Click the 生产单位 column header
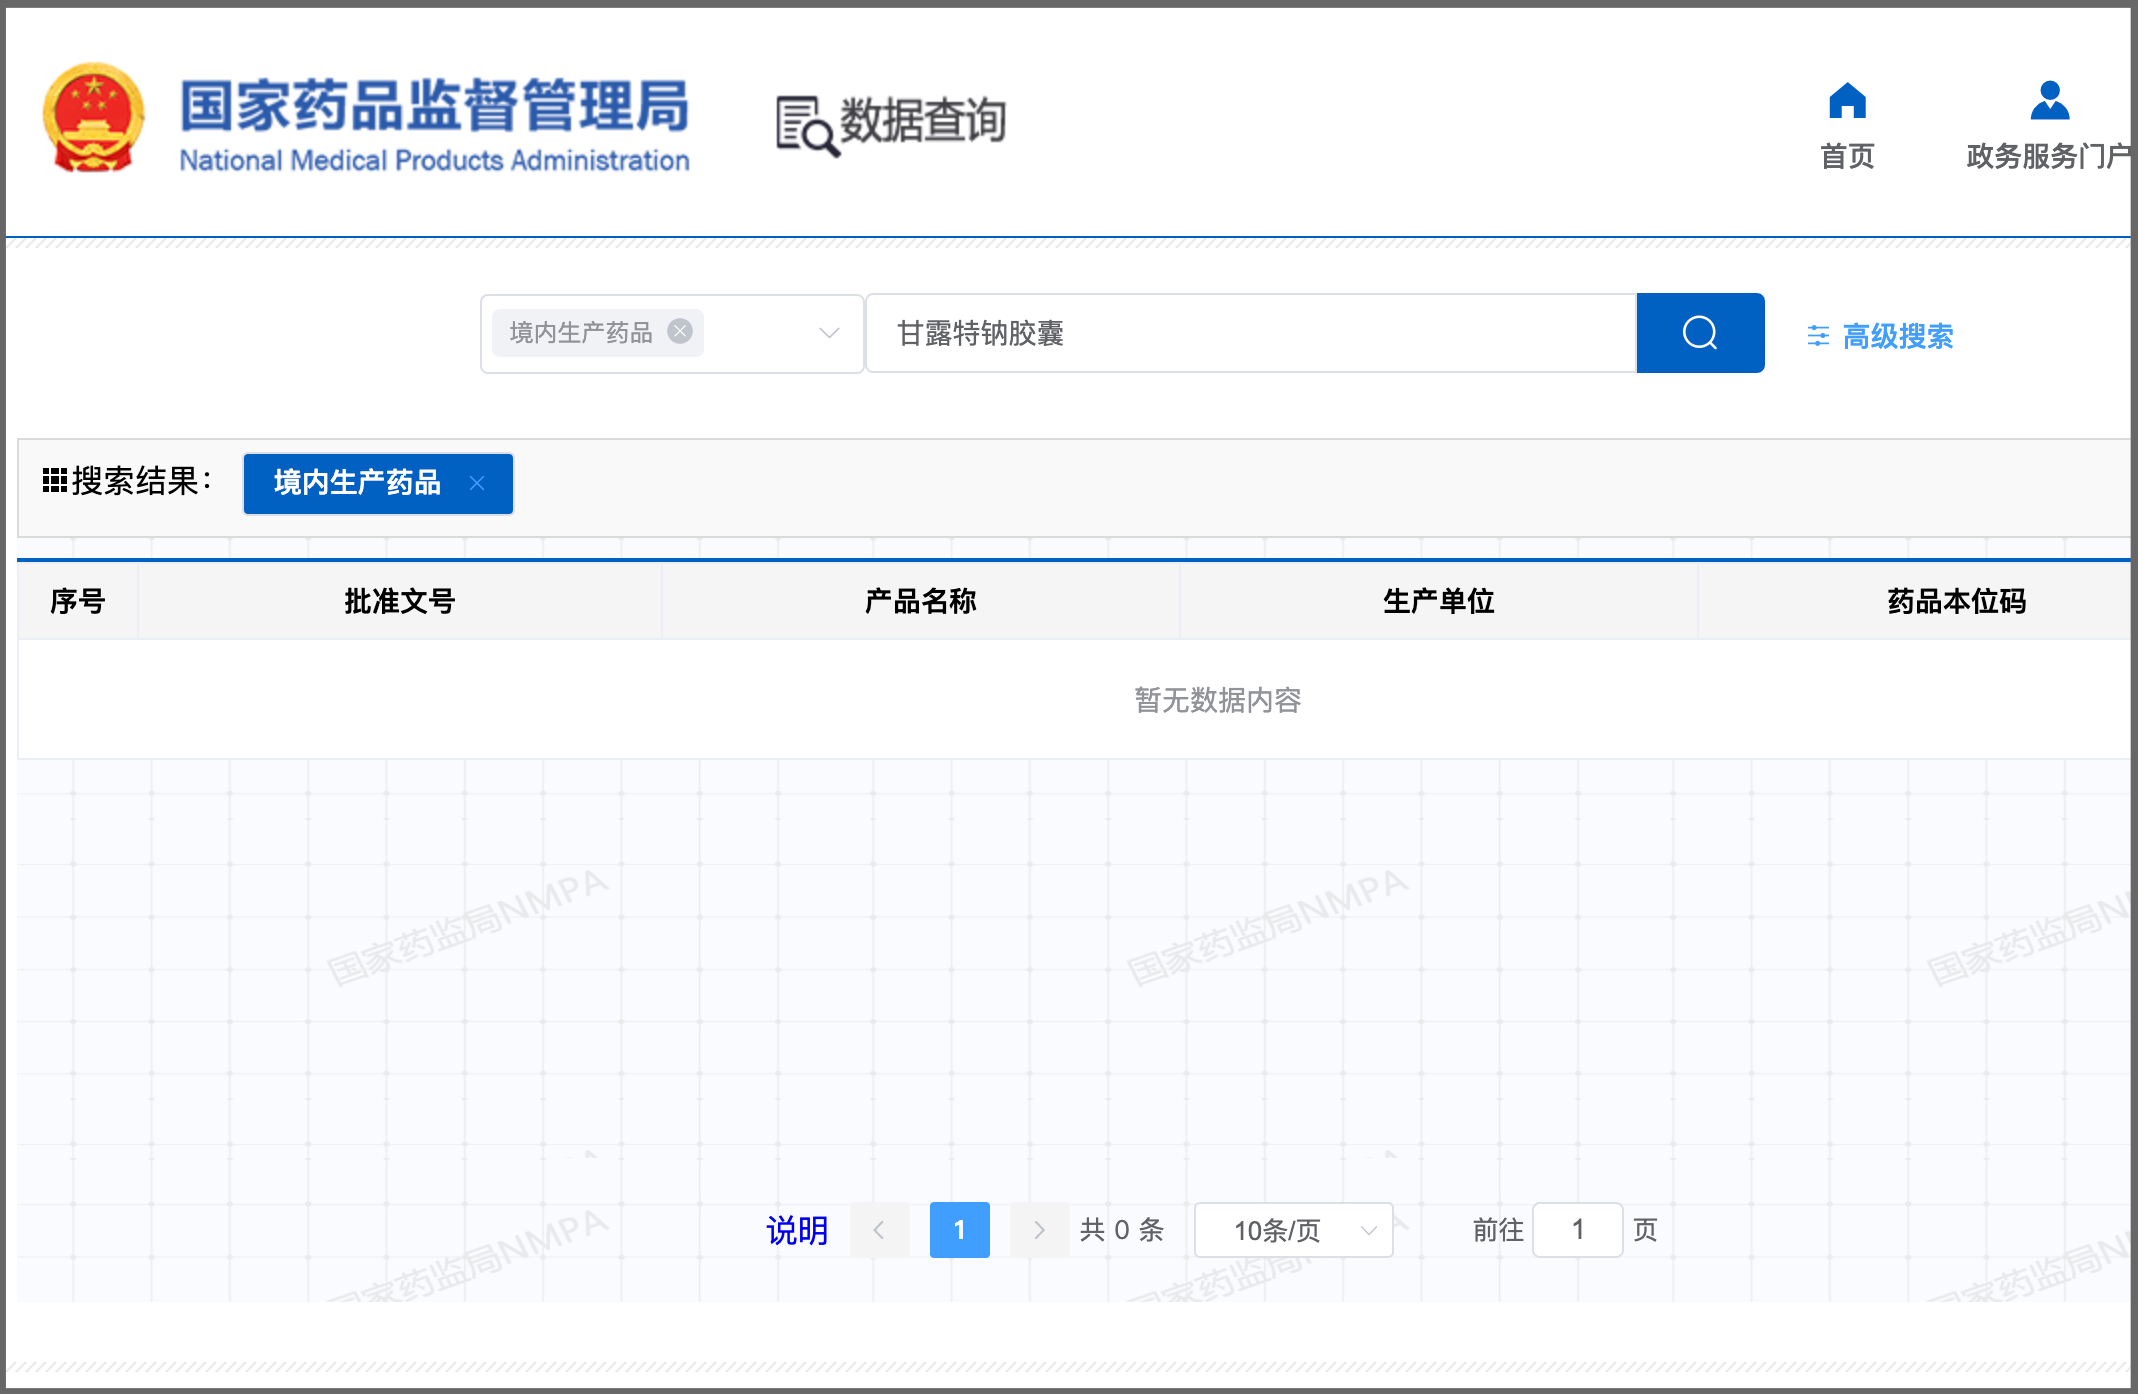 [x=1438, y=601]
